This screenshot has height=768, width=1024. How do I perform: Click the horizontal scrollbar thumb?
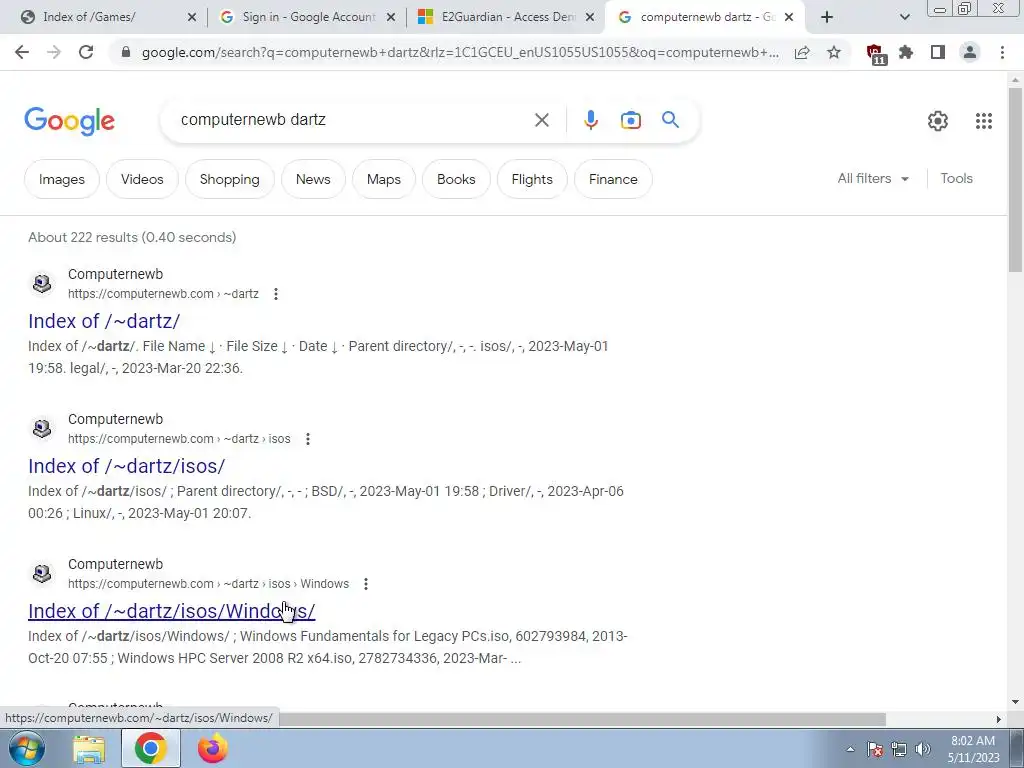[581, 719]
